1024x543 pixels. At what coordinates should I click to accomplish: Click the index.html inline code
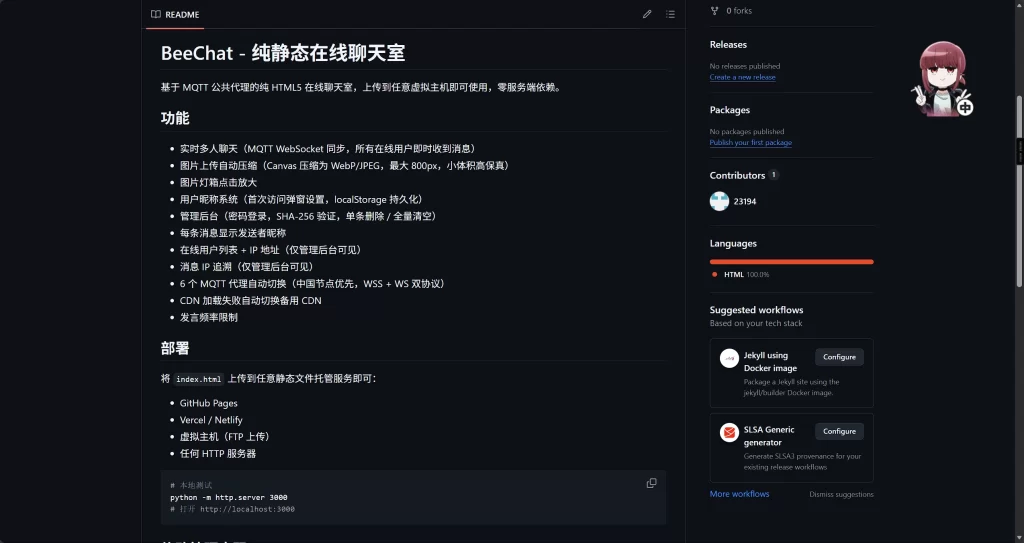pyautogui.click(x=199, y=379)
